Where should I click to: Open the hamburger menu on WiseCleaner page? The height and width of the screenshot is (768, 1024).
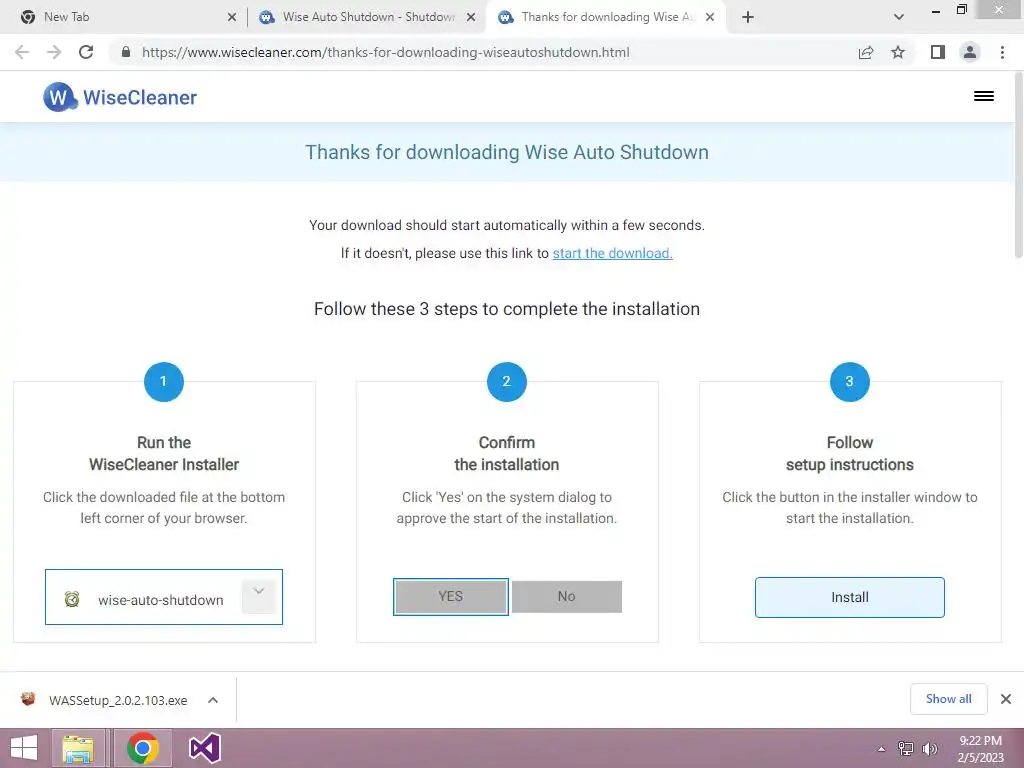(984, 96)
